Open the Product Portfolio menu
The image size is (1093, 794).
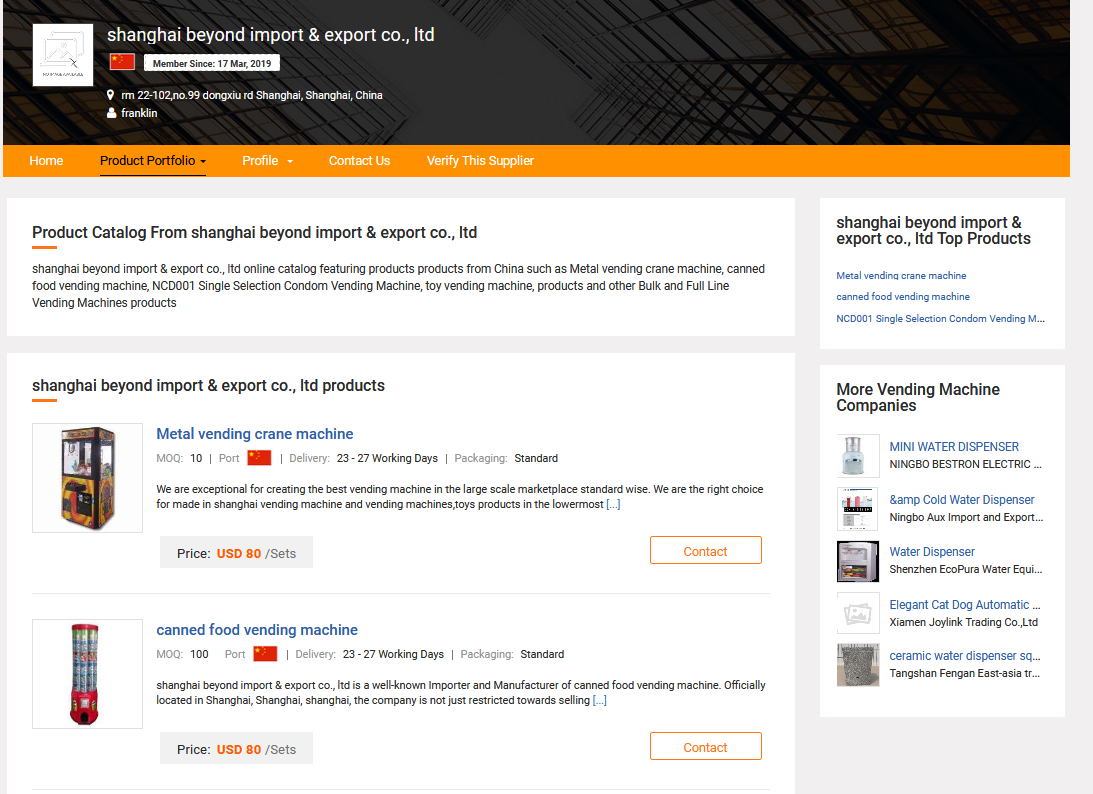click(x=153, y=160)
